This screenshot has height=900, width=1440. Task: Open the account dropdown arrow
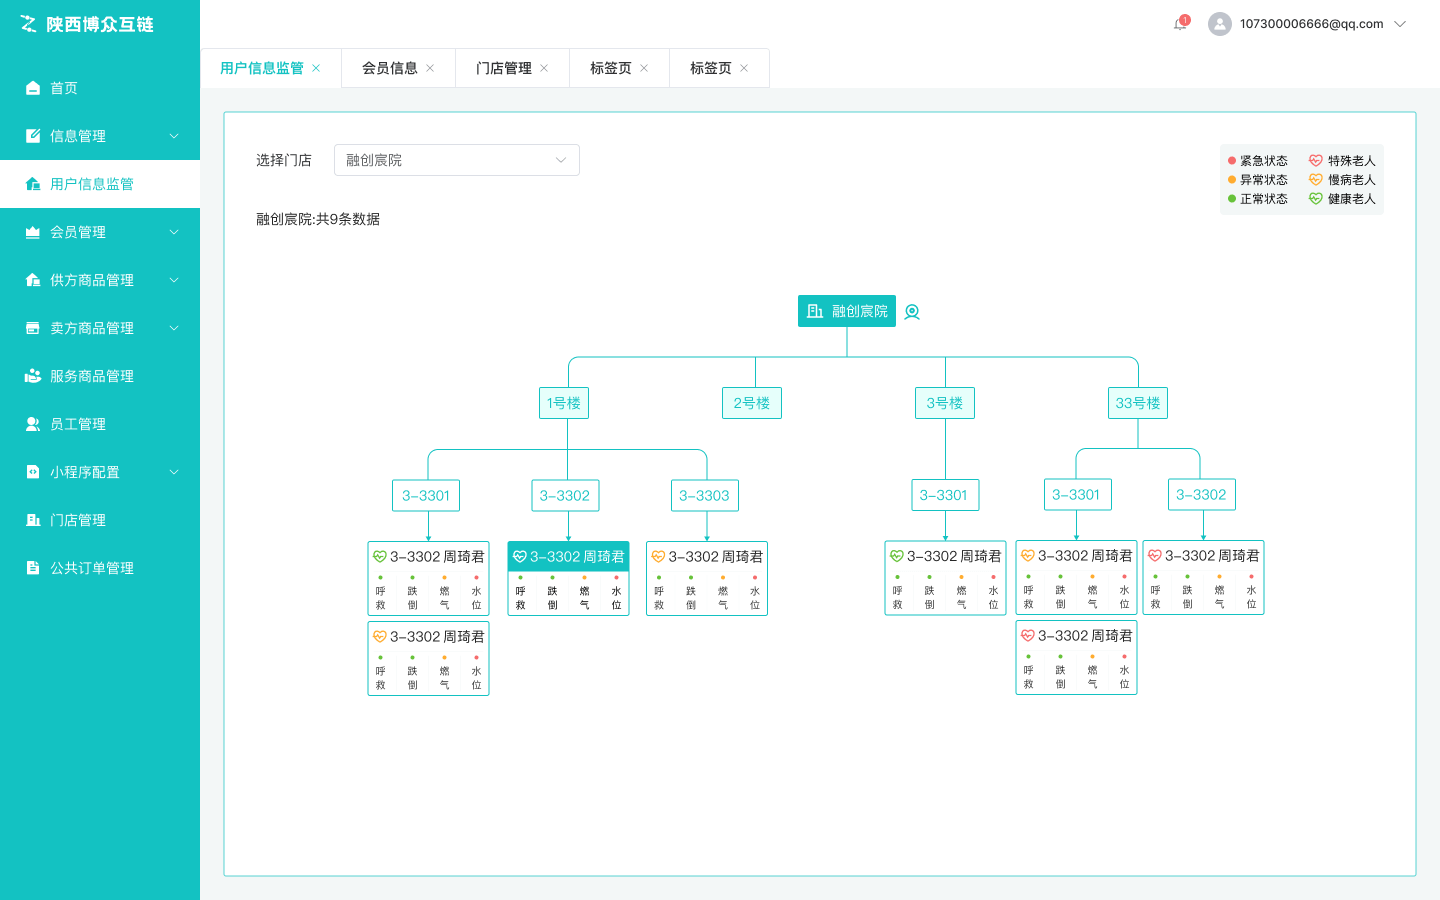1400,24
